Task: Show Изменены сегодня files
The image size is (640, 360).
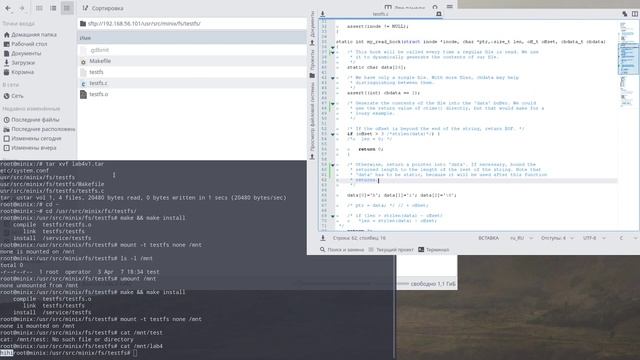Action: tap(32, 138)
